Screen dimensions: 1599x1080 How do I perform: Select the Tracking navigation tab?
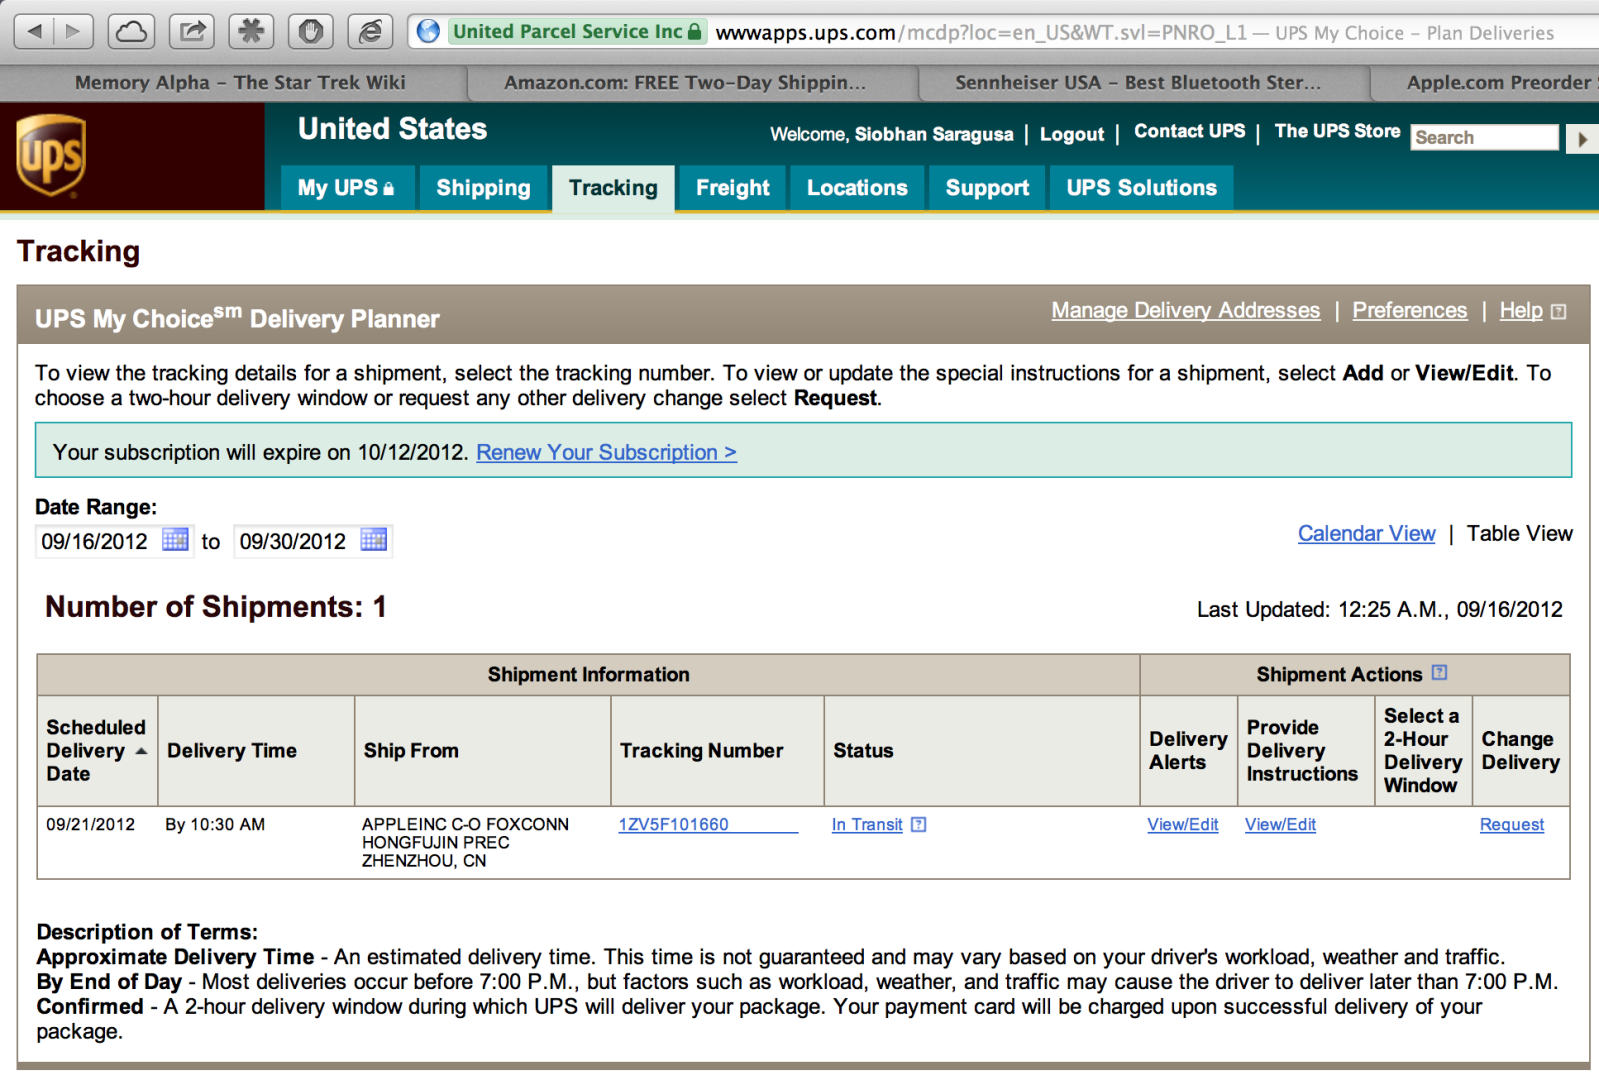pos(613,188)
